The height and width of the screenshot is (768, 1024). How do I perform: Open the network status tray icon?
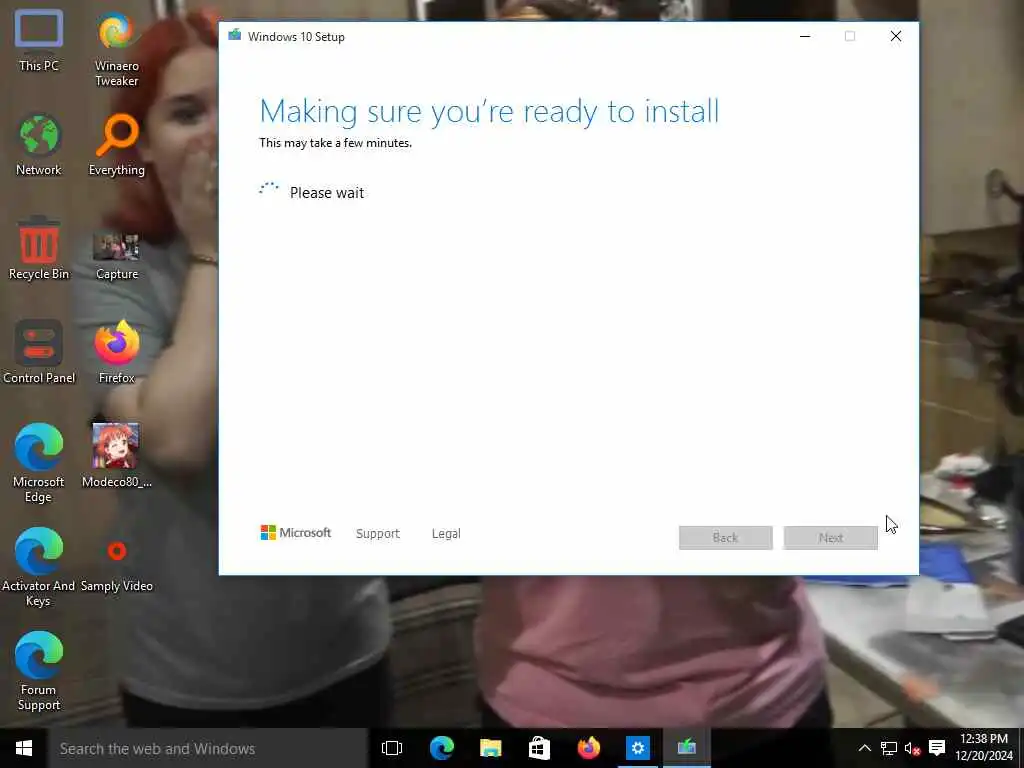889,748
